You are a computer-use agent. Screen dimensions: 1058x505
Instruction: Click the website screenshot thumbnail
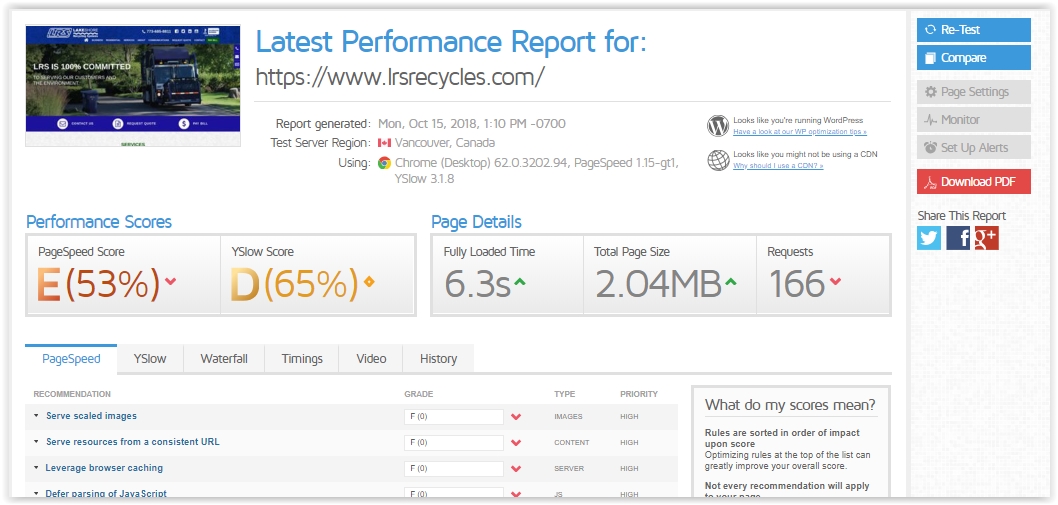133,86
